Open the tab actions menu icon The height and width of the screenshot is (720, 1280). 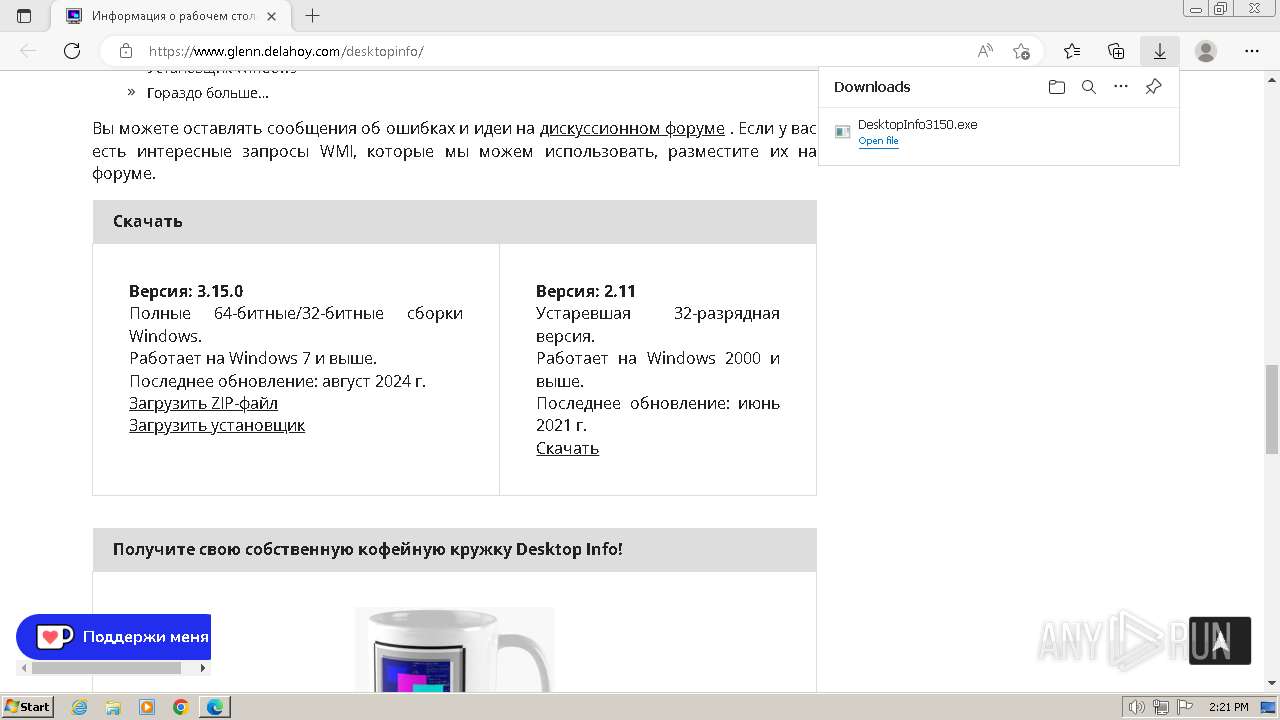[x=24, y=16]
